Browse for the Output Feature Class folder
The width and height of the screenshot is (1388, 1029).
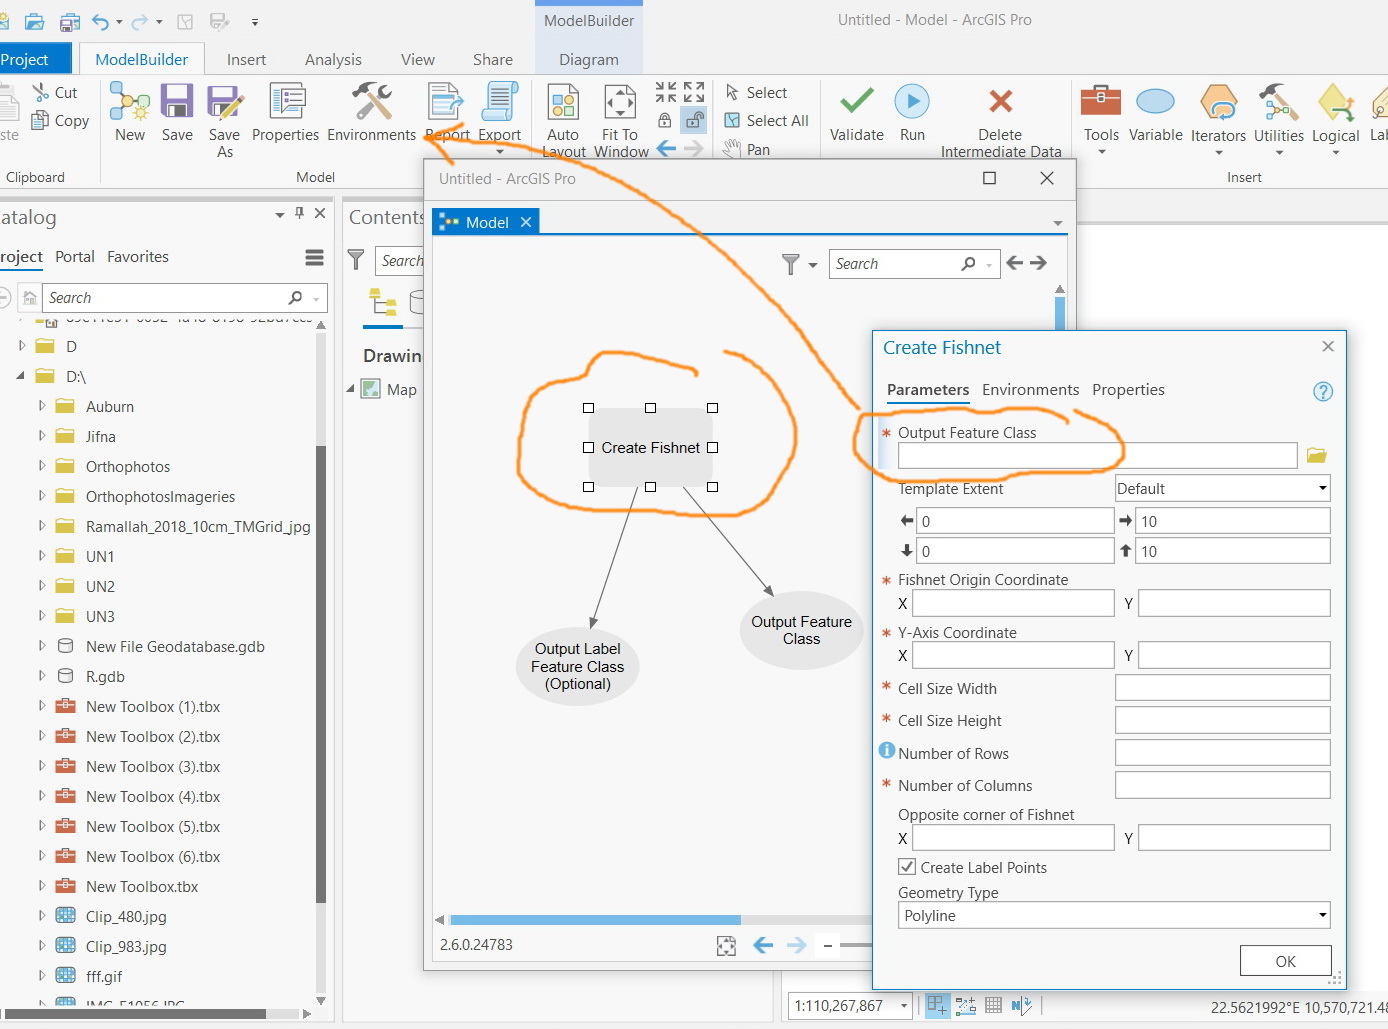(1316, 456)
